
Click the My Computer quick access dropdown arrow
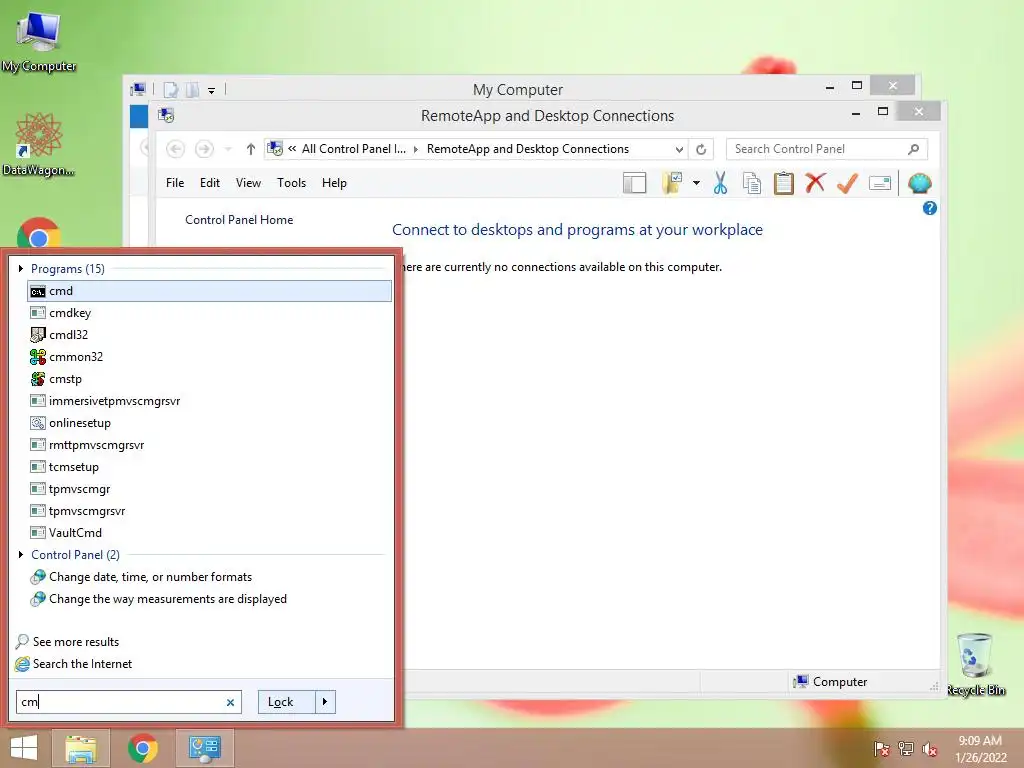coord(212,90)
